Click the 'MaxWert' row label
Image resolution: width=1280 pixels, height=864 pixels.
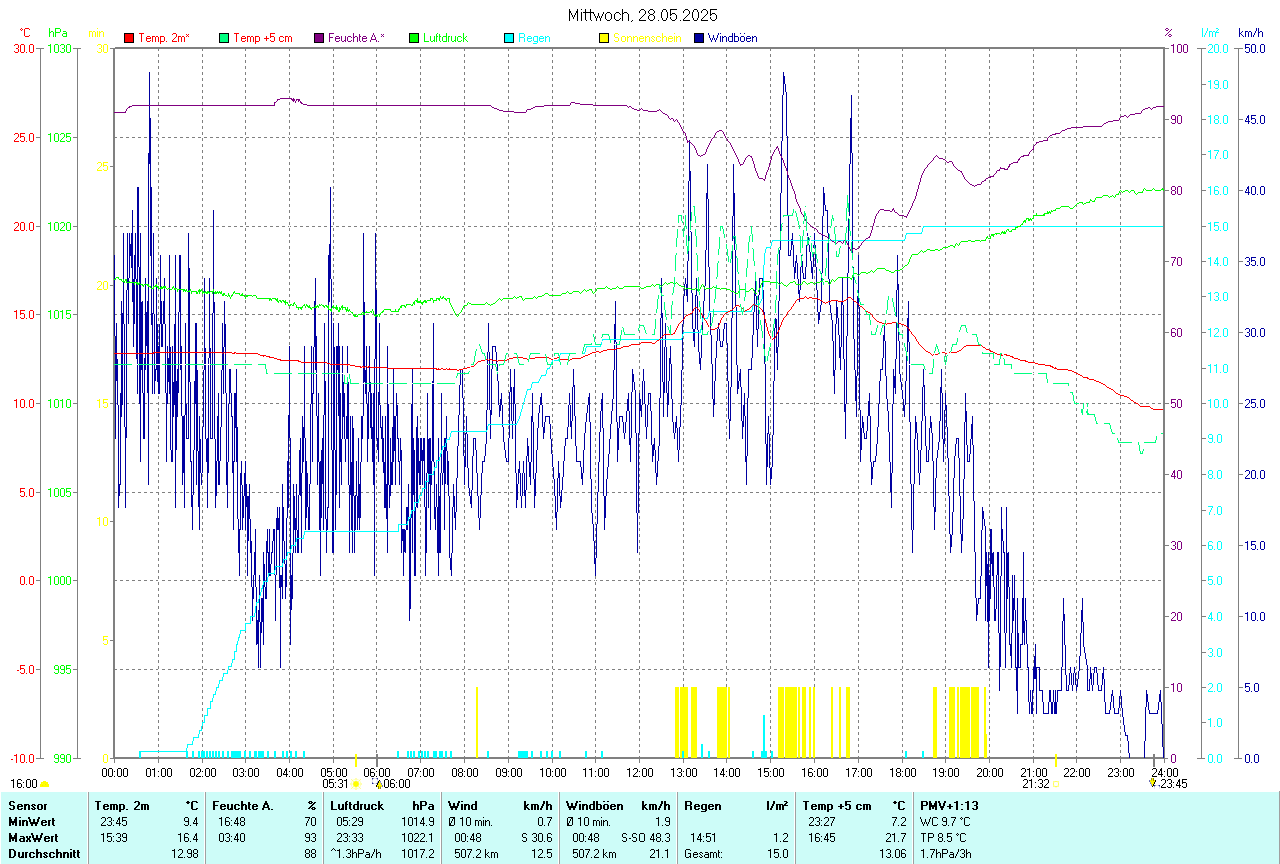click(x=31, y=838)
